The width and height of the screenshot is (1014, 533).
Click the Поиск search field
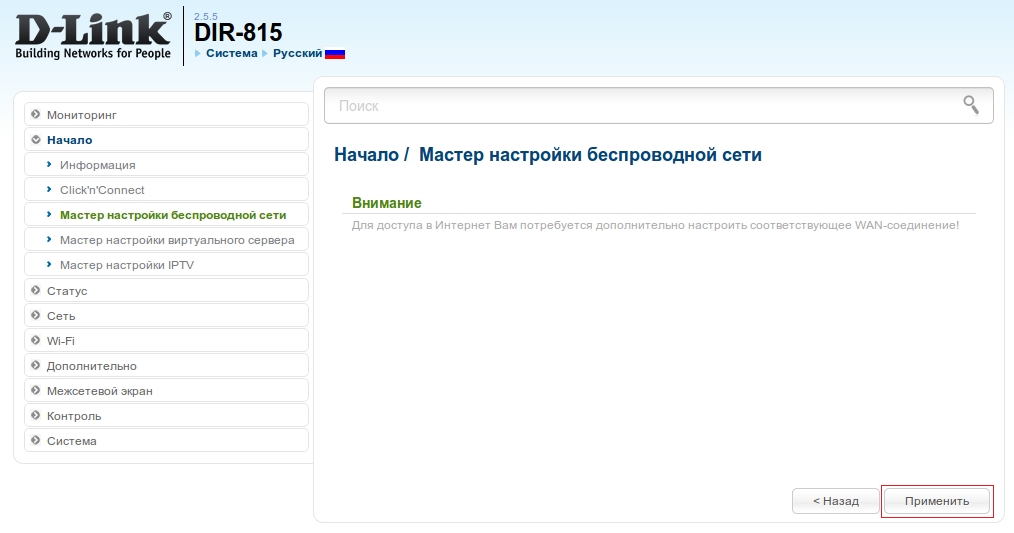[640, 105]
